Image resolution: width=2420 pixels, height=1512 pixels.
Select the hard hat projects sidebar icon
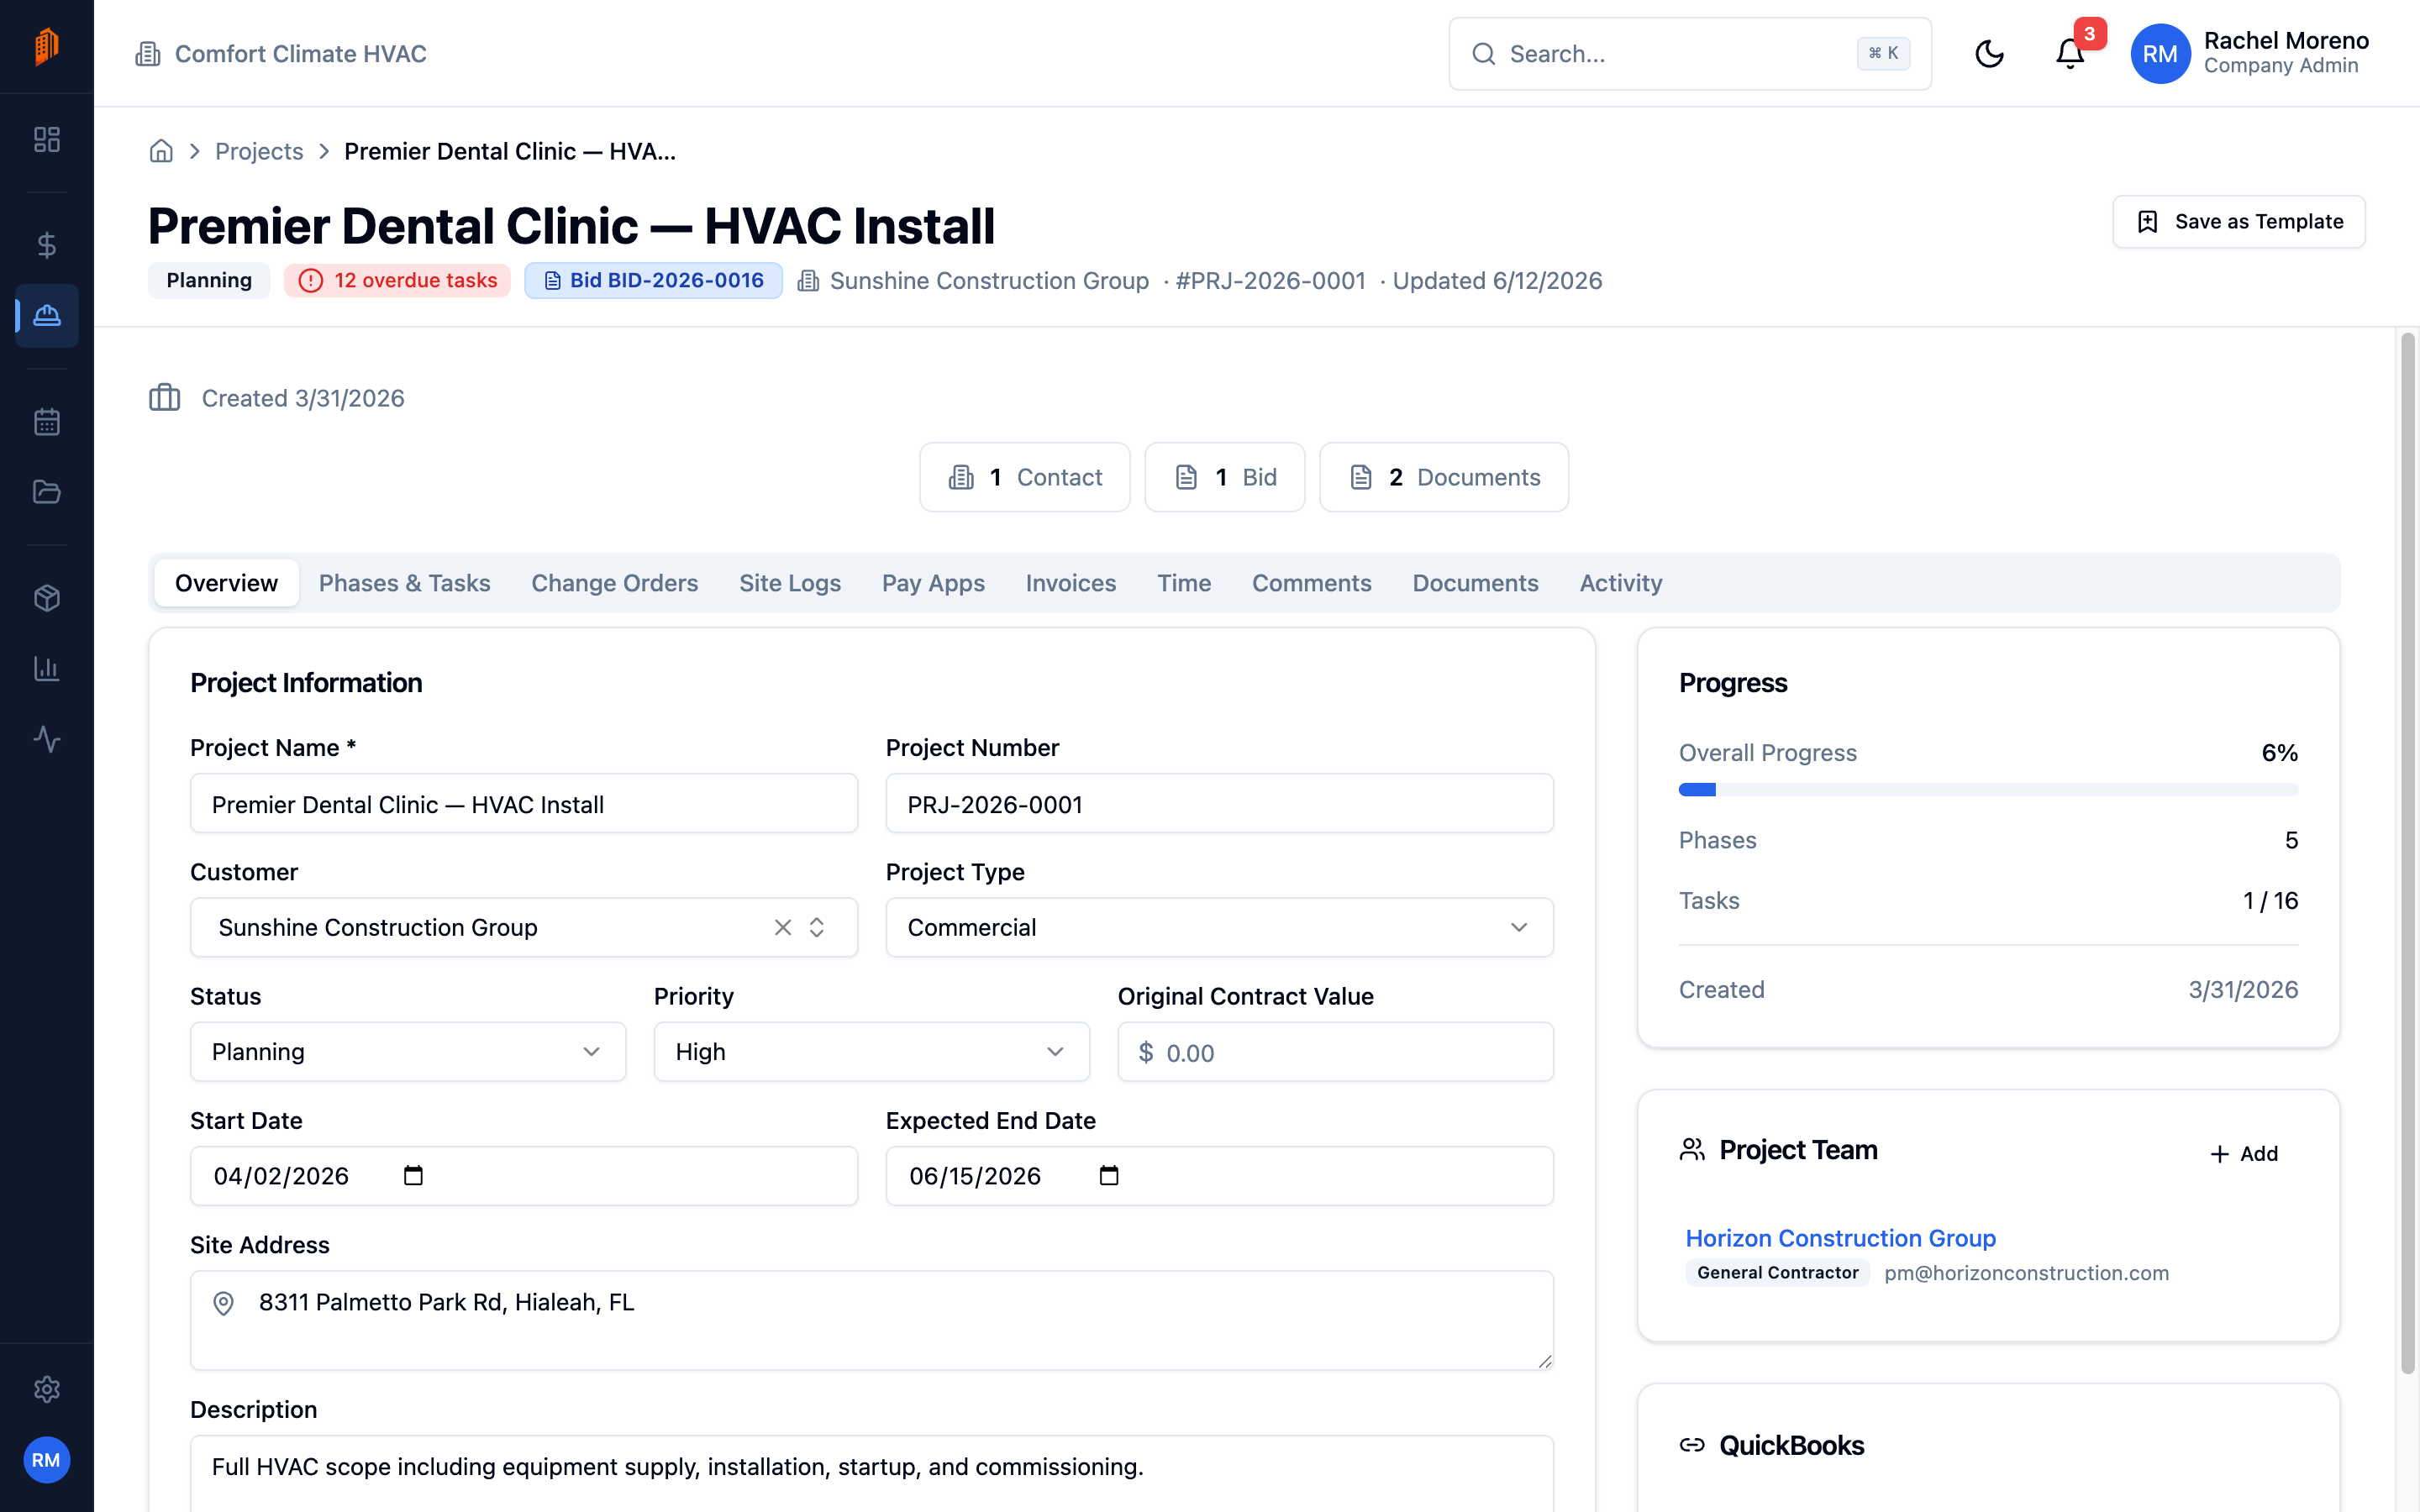[x=47, y=316]
